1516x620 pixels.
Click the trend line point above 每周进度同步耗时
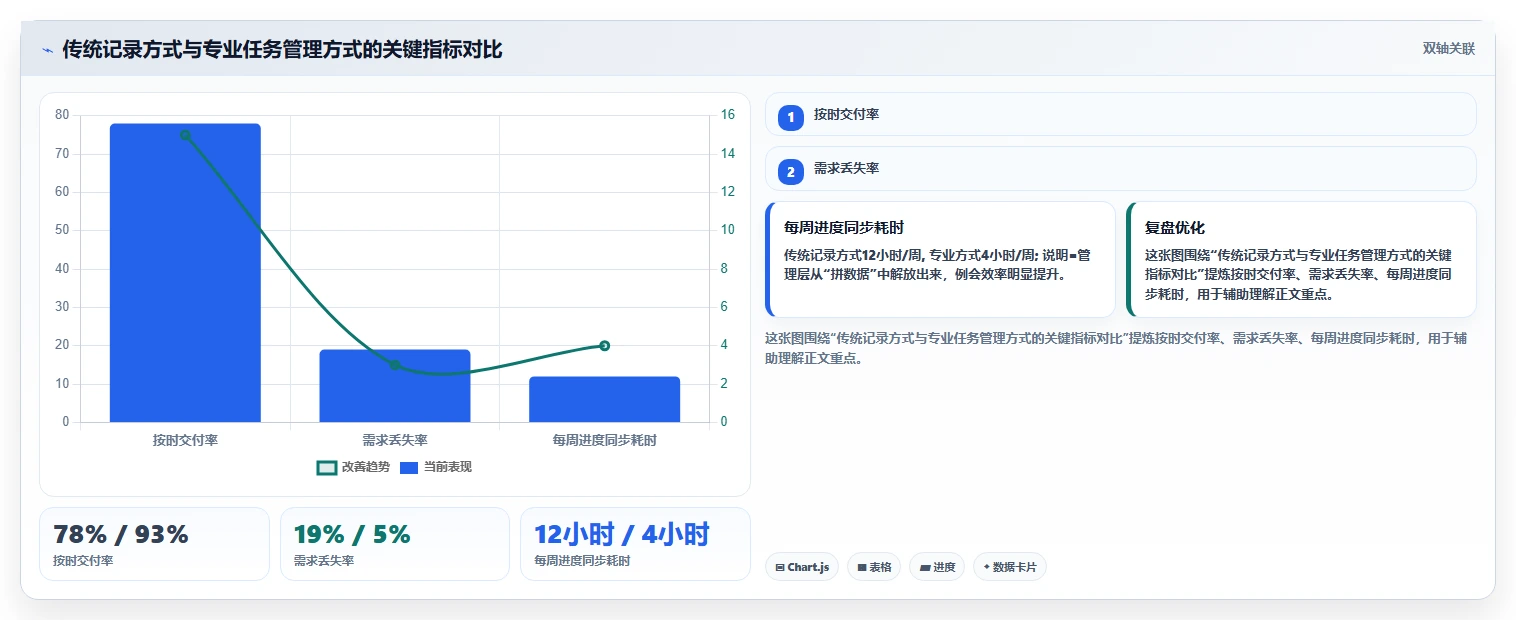pyautogui.click(x=604, y=346)
